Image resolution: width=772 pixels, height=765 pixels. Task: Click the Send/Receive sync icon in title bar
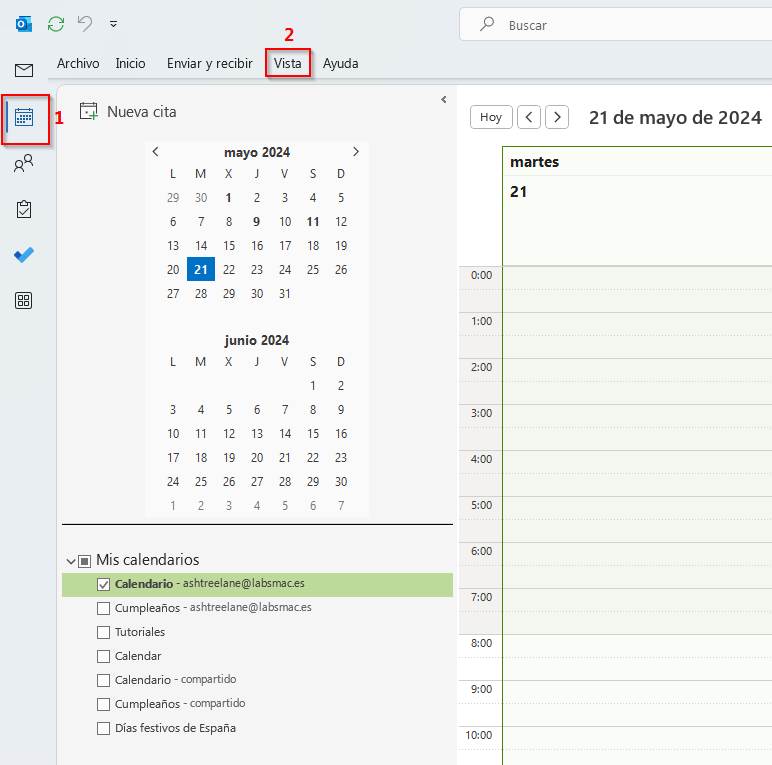click(56, 23)
